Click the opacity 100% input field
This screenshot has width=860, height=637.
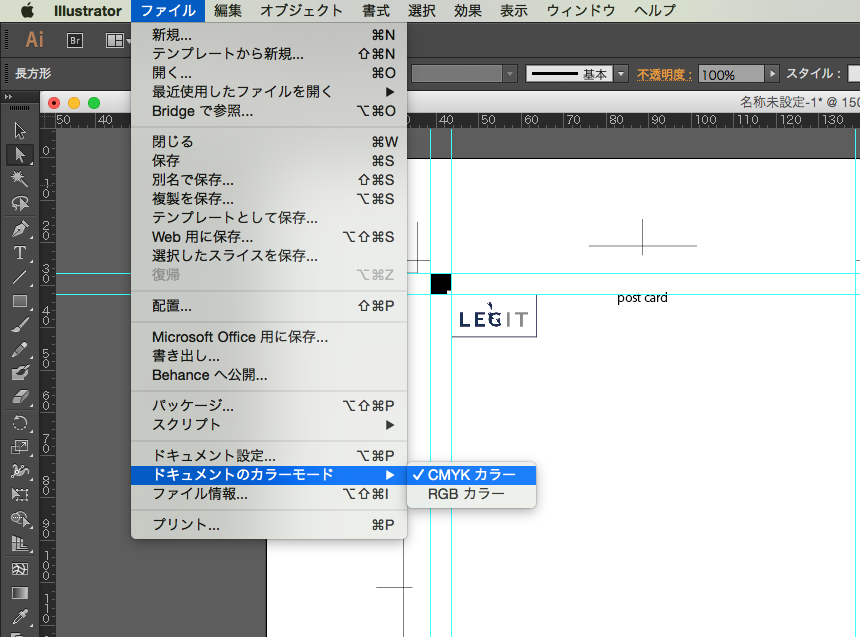731,74
